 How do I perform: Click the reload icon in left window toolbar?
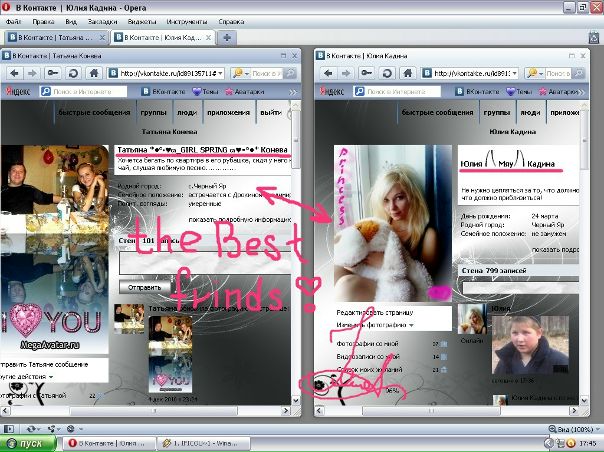(x=73, y=73)
